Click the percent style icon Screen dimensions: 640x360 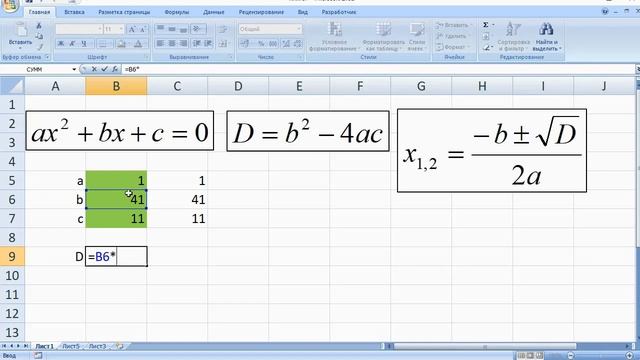click(261, 43)
